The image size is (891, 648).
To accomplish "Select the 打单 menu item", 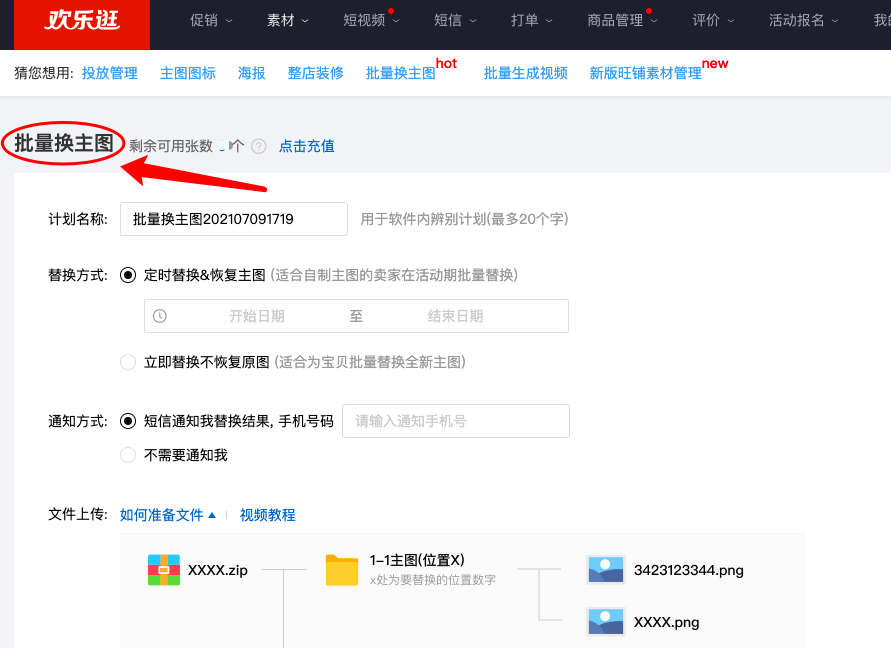I will pos(526,19).
